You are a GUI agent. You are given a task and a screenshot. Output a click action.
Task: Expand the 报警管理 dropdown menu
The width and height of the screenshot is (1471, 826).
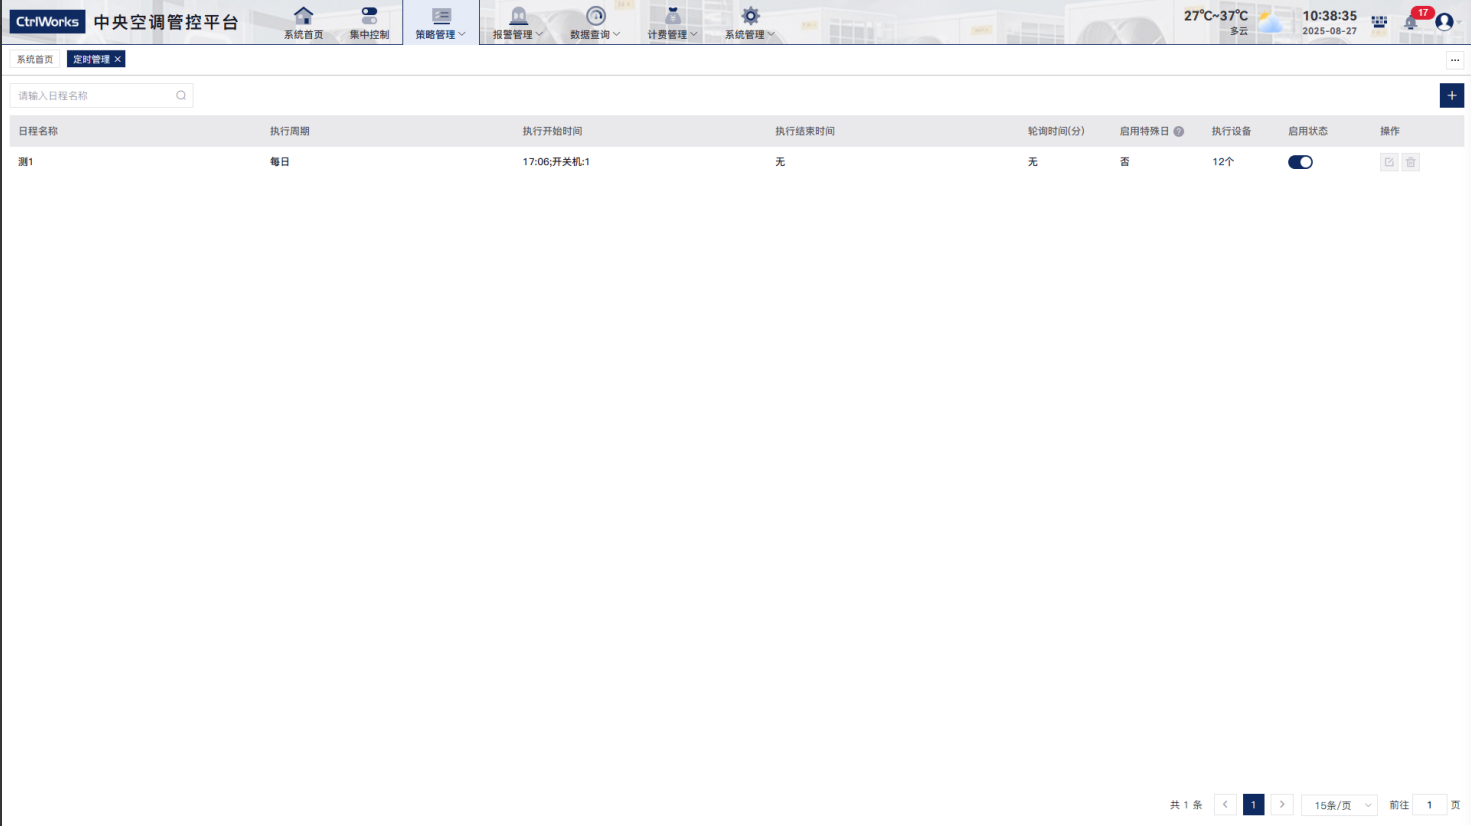coord(518,22)
